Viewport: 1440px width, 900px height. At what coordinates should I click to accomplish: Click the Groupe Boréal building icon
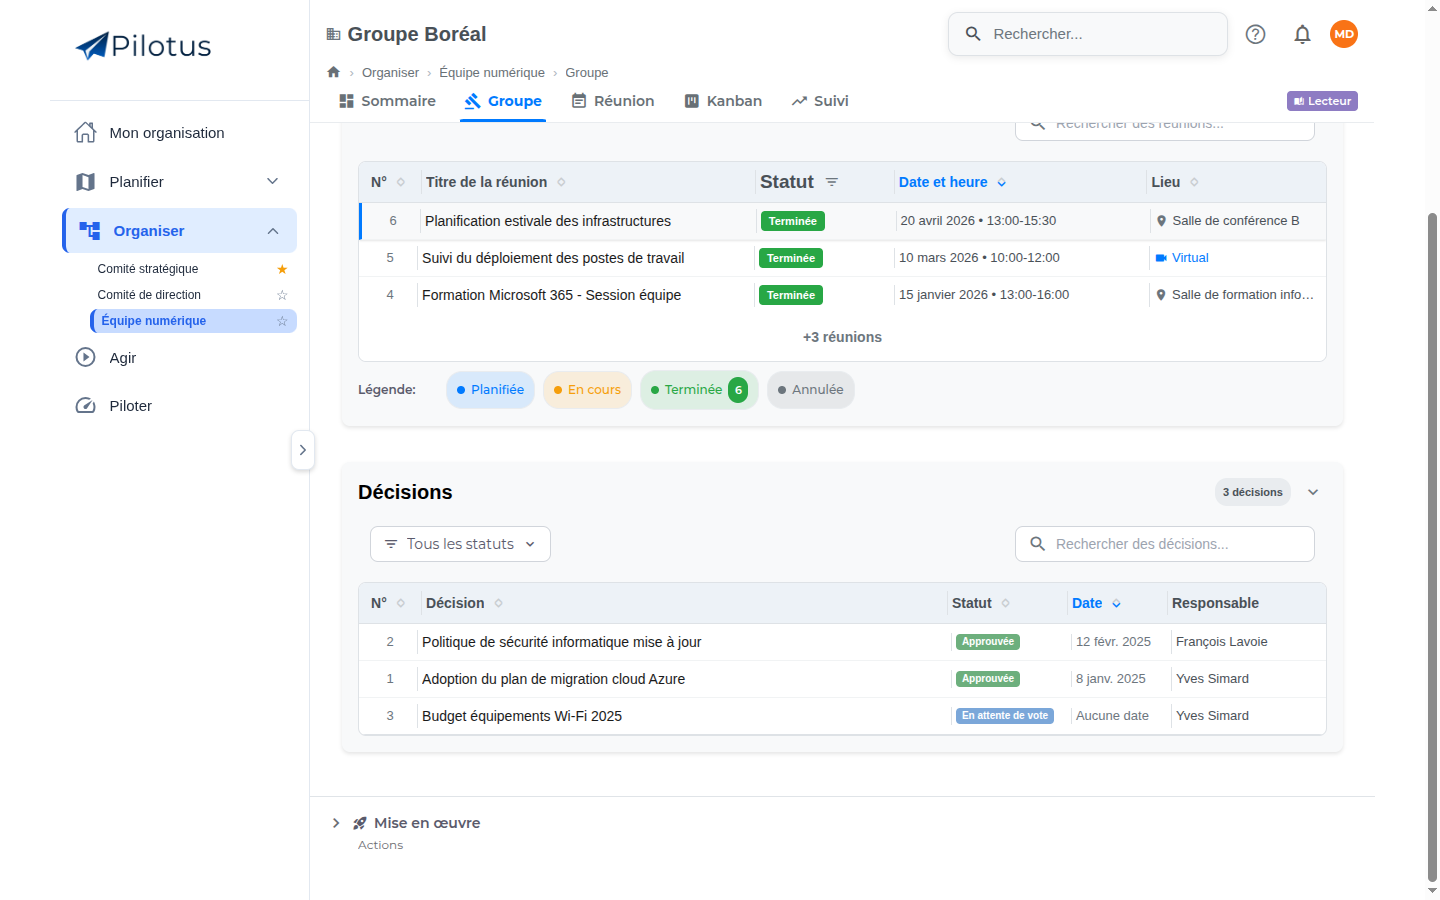pyautogui.click(x=333, y=34)
